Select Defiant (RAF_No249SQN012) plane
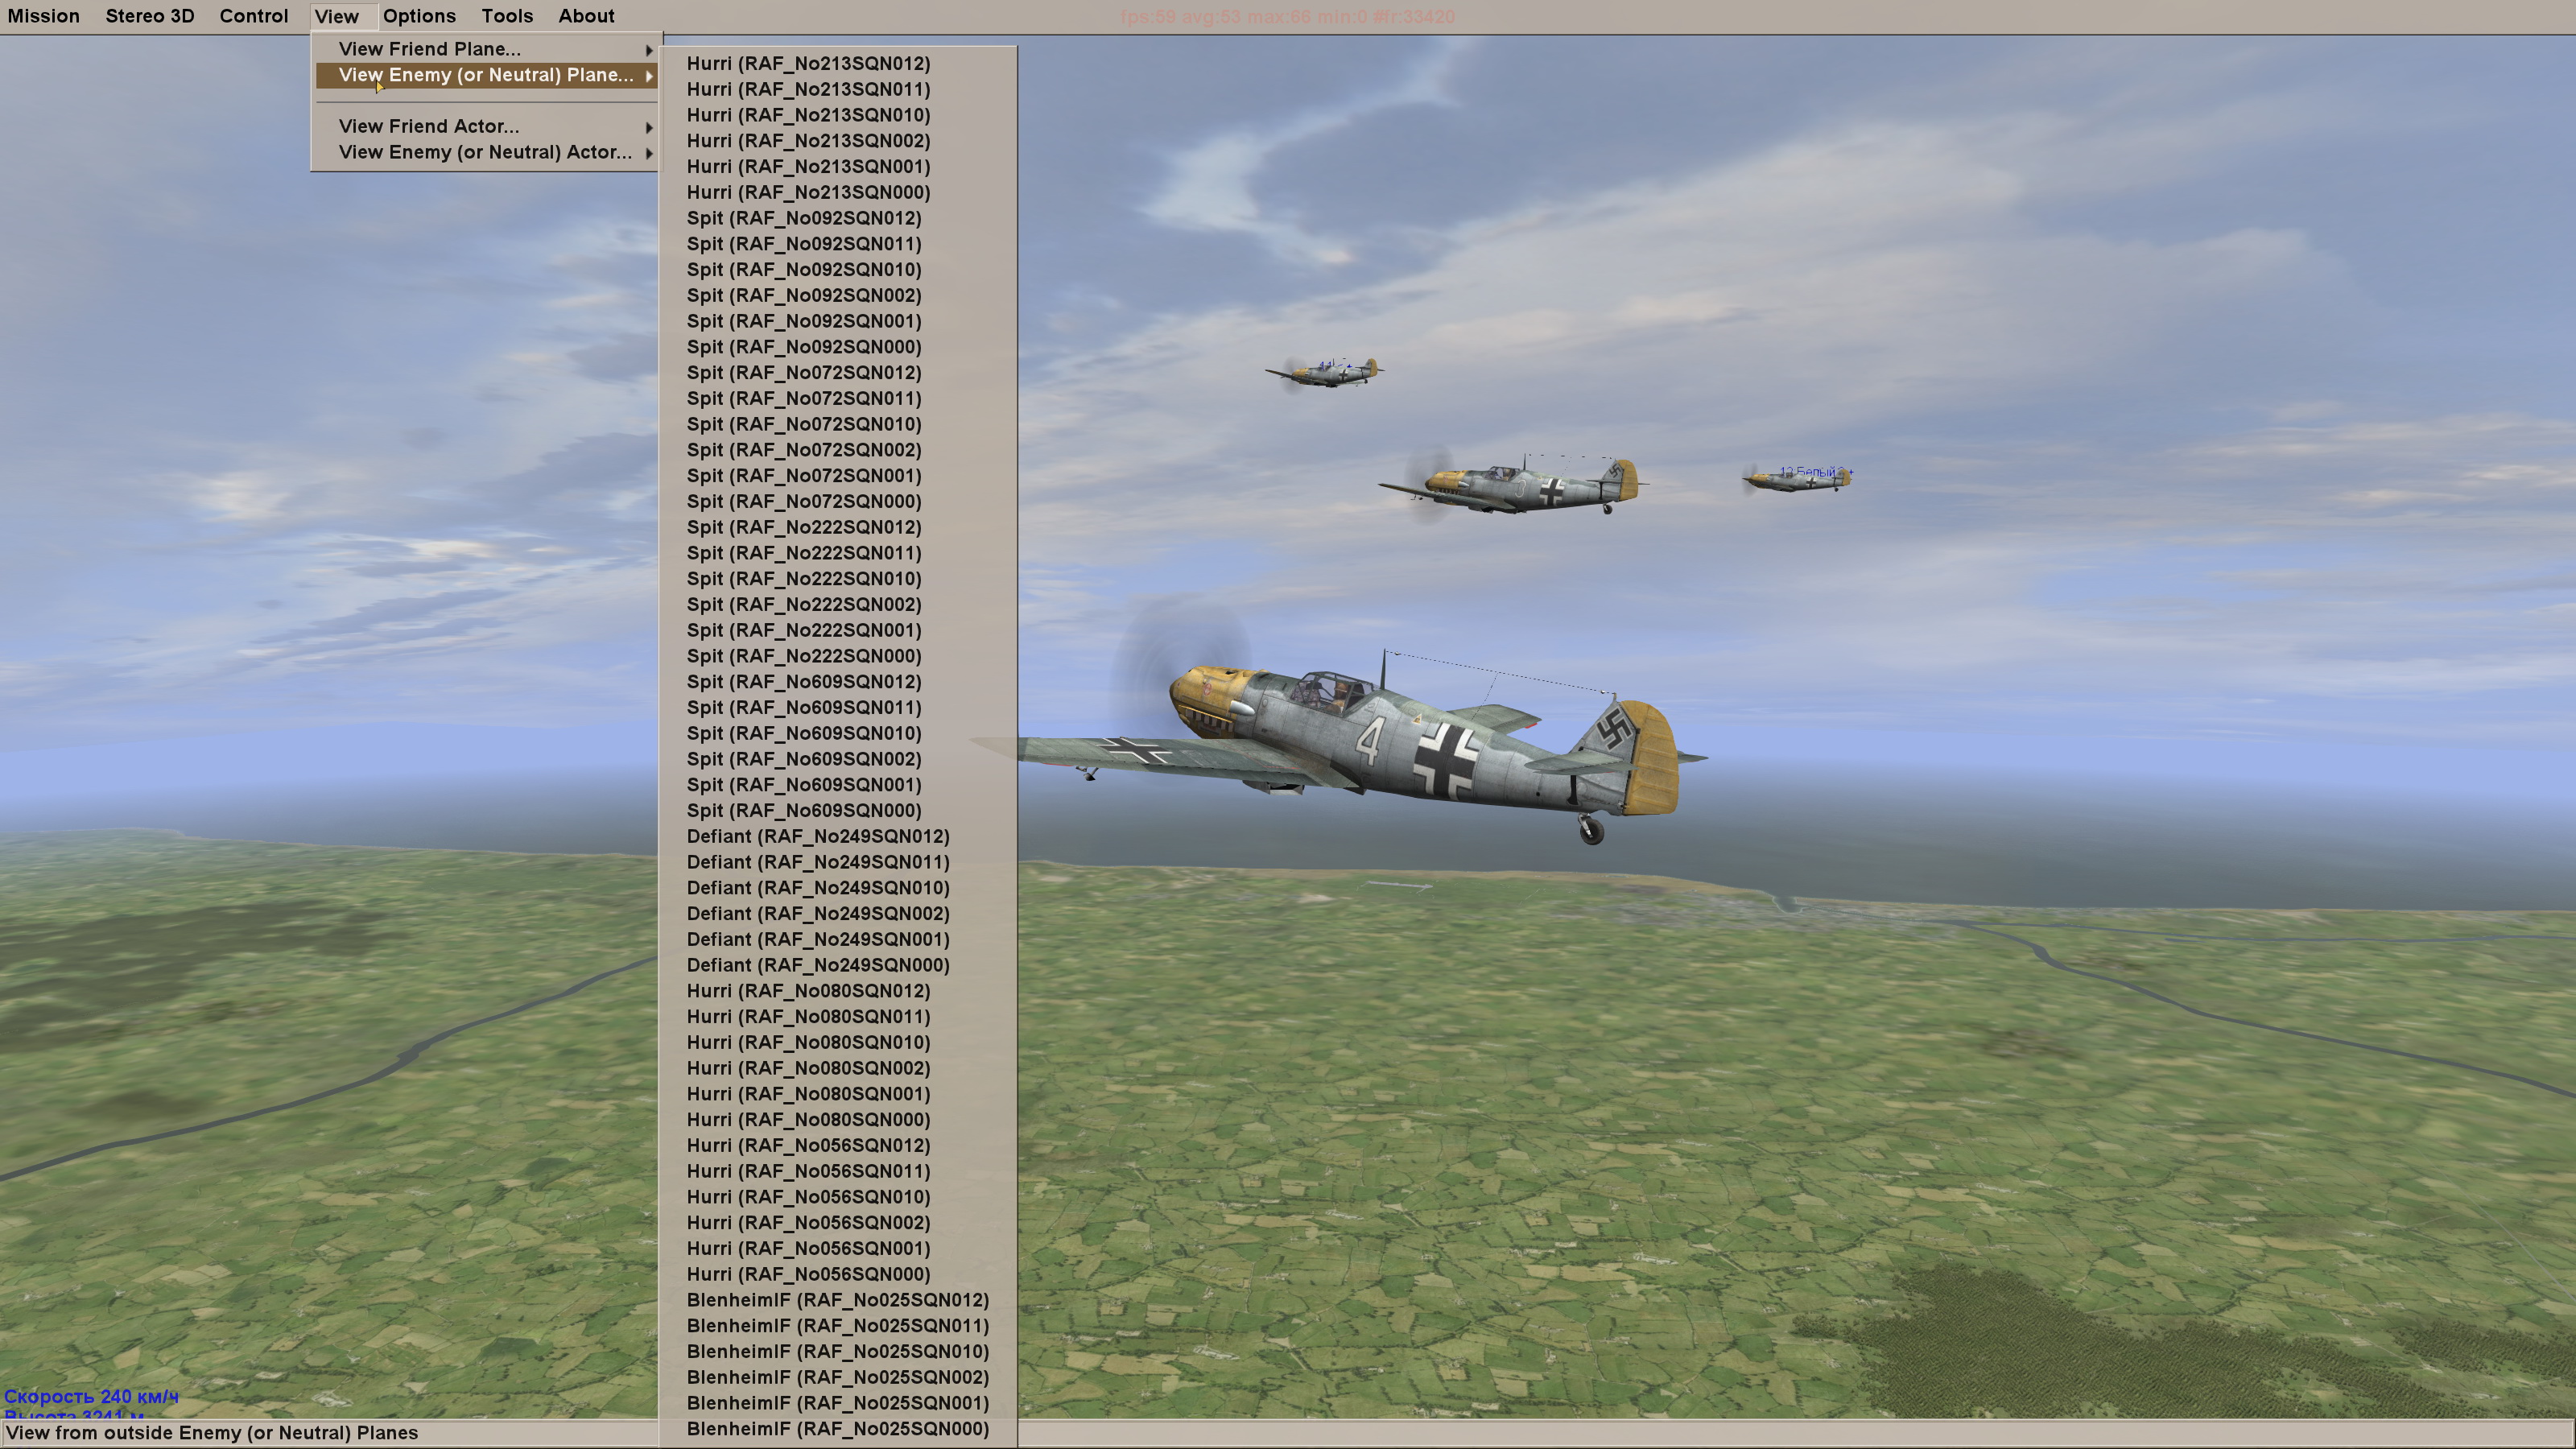Screen dimensions: 2576x1449 click(x=818, y=836)
